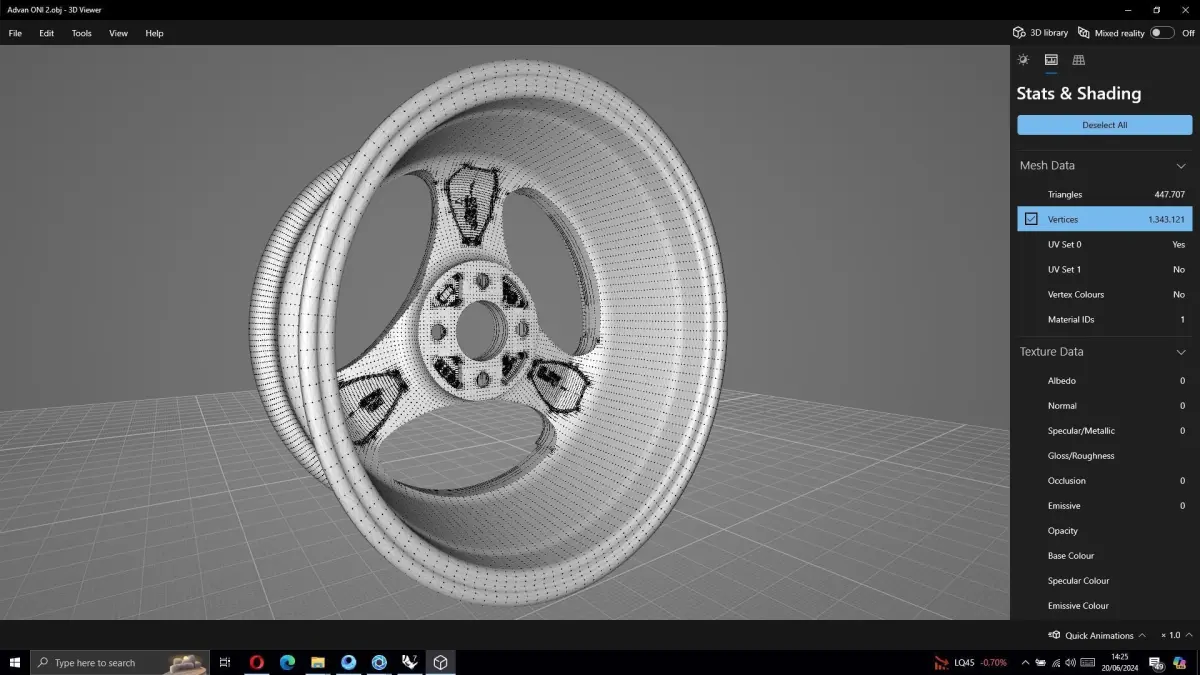Open Task View on the taskbar
The width and height of the screenshot is (1200, 675).
pos(225,662)
